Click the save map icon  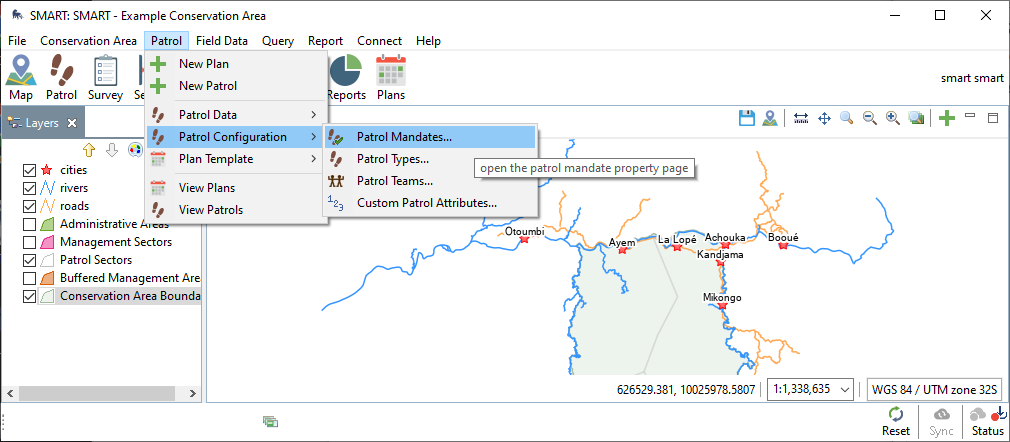tap(746, 118)
